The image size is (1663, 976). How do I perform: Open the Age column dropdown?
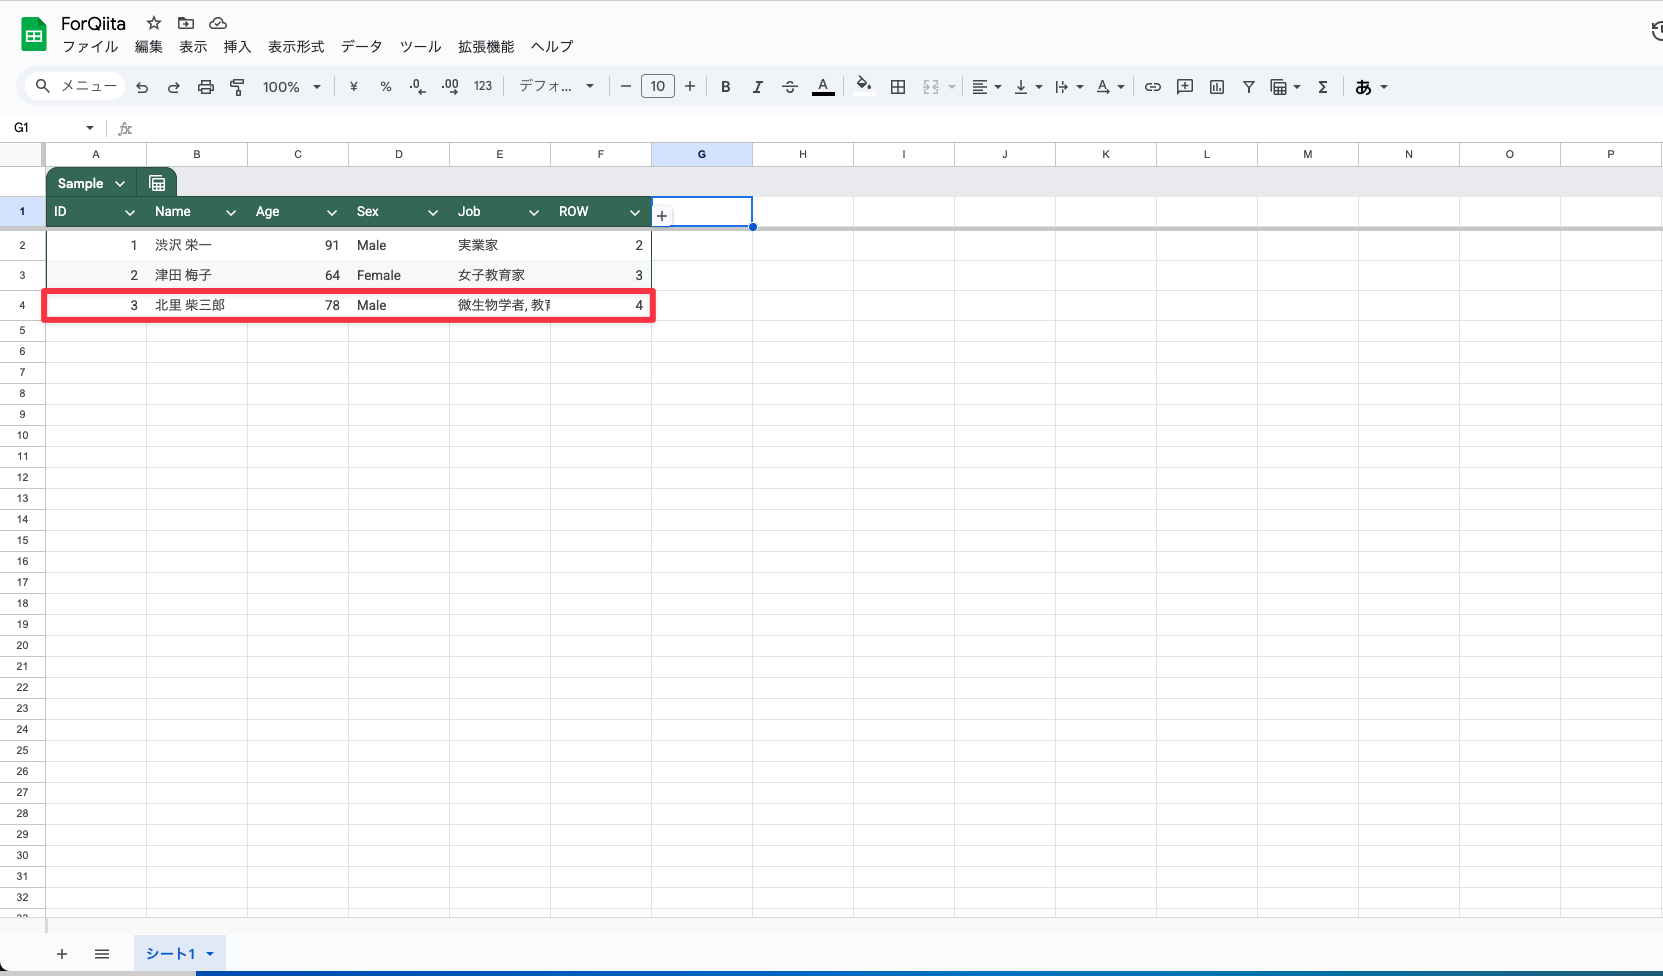tap(332, 212)
